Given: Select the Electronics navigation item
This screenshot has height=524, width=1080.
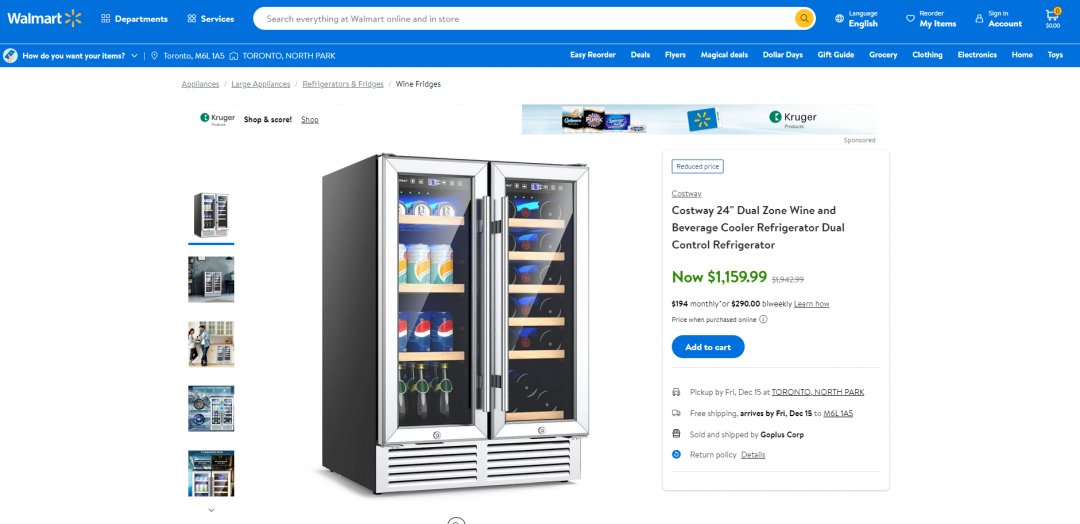Looking at the screenshot, I should coord(977,55).
